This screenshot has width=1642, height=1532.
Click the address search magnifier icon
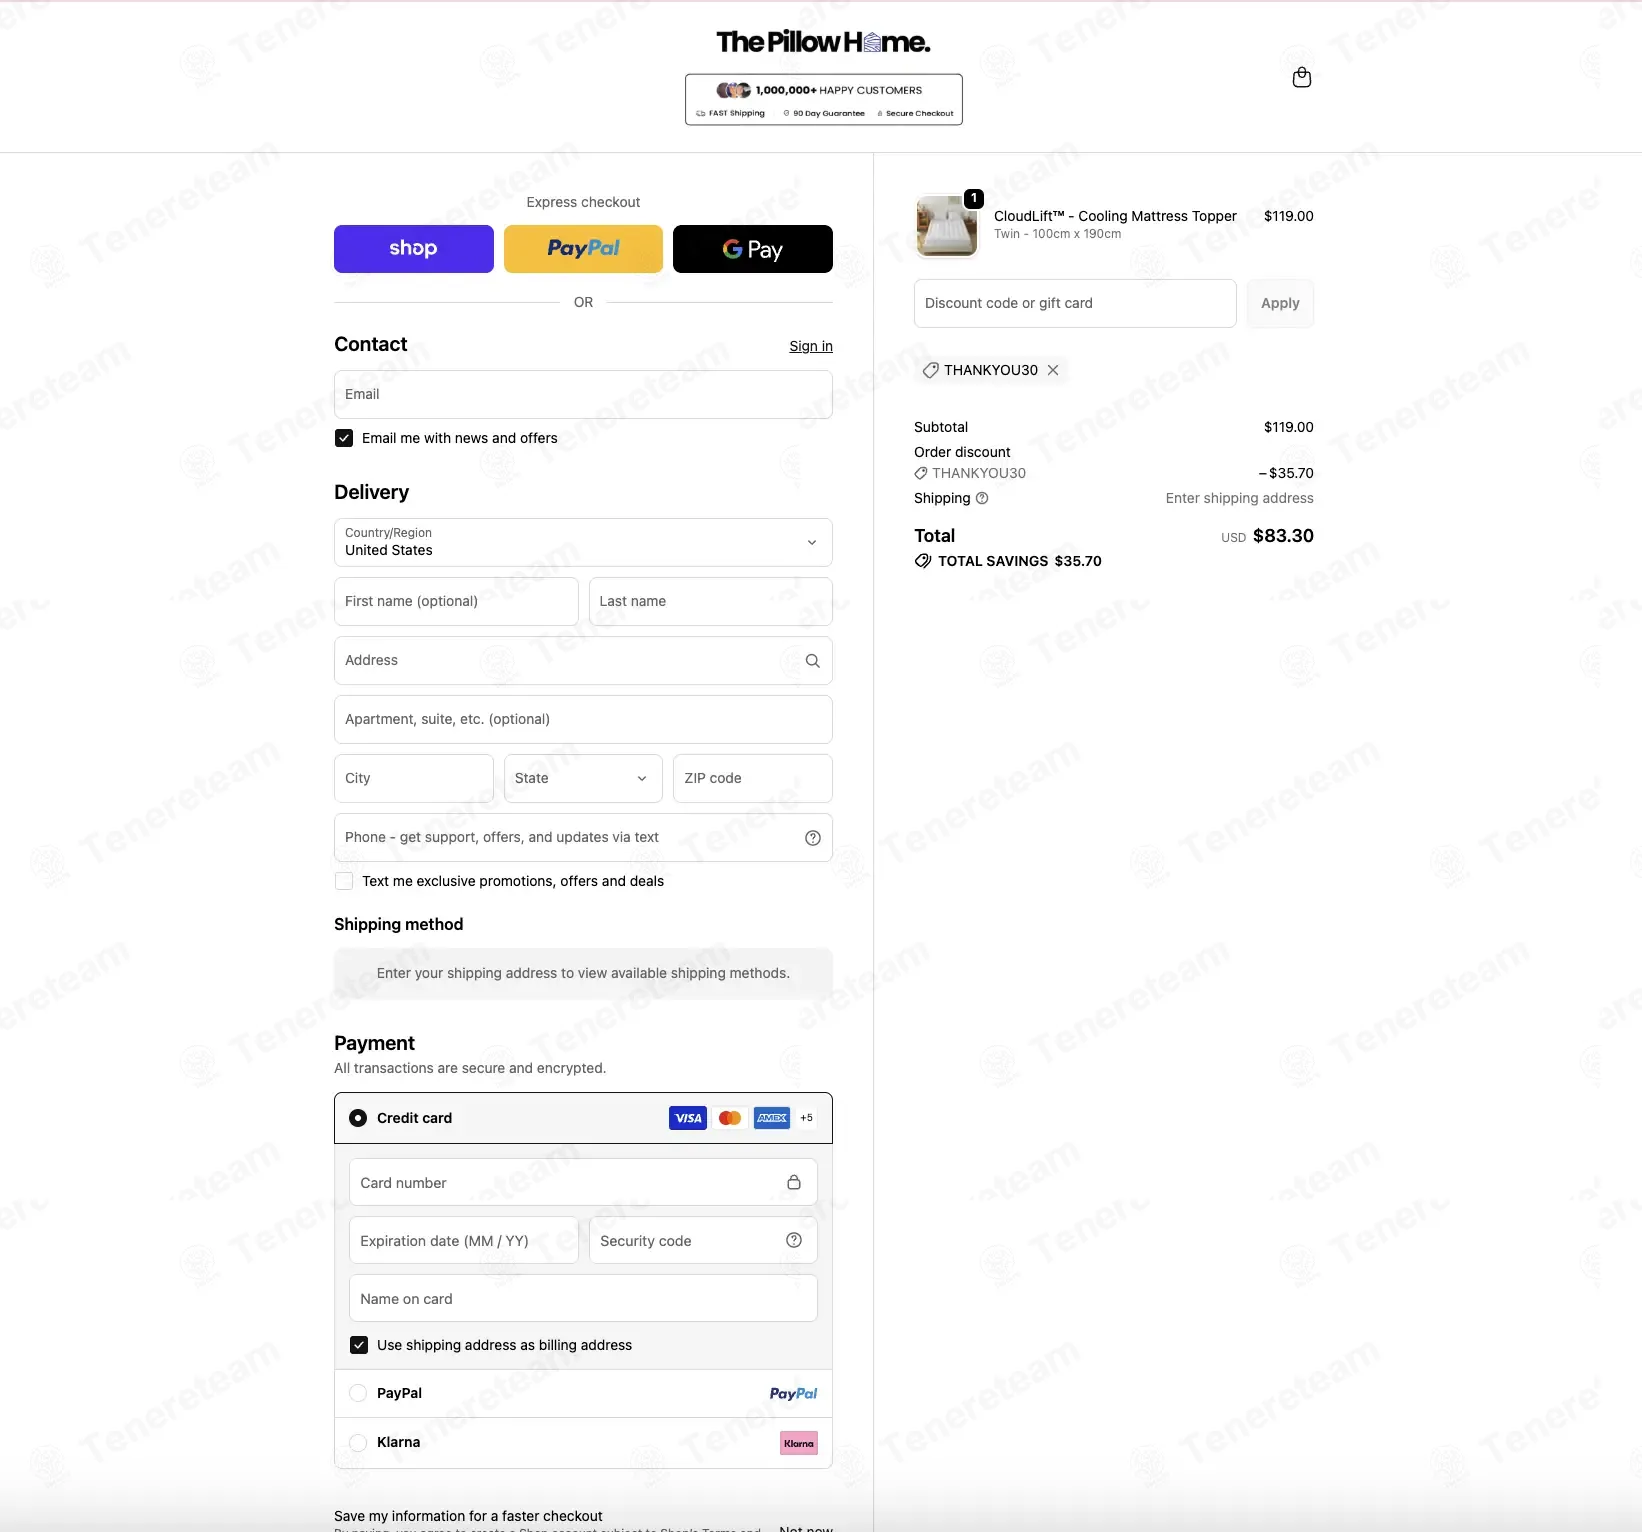(x=812, y=661)
